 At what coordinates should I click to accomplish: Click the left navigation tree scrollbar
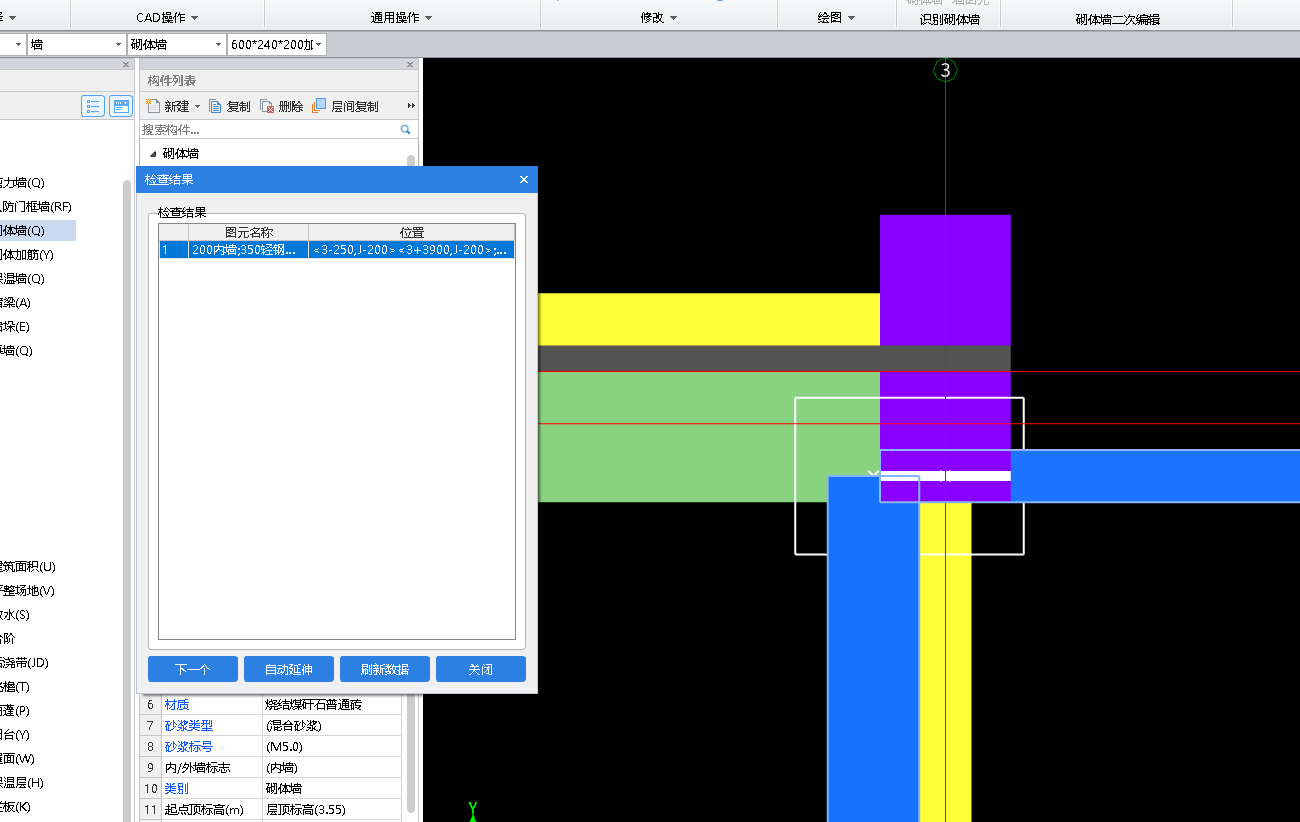click(127, 500)
